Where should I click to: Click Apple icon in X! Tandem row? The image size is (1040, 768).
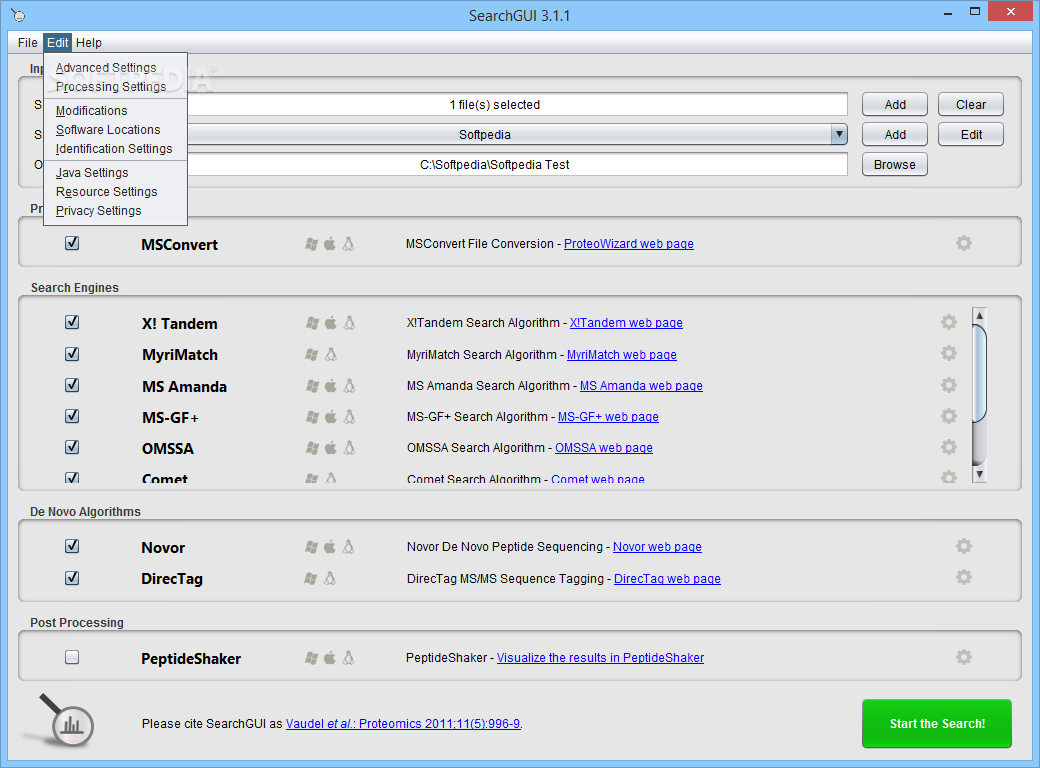[x=330, y=323]
